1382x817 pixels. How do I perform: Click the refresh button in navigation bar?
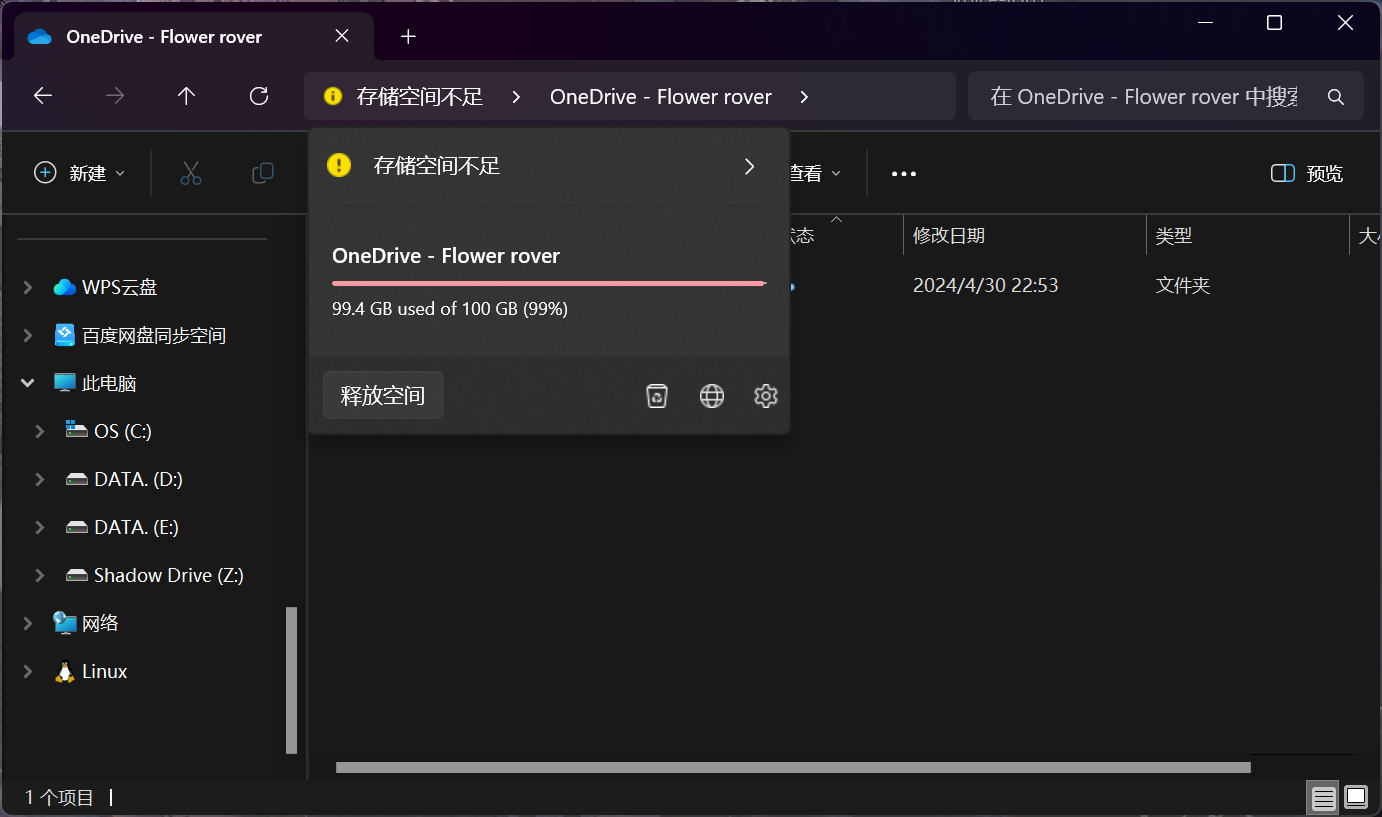[259, 96]
